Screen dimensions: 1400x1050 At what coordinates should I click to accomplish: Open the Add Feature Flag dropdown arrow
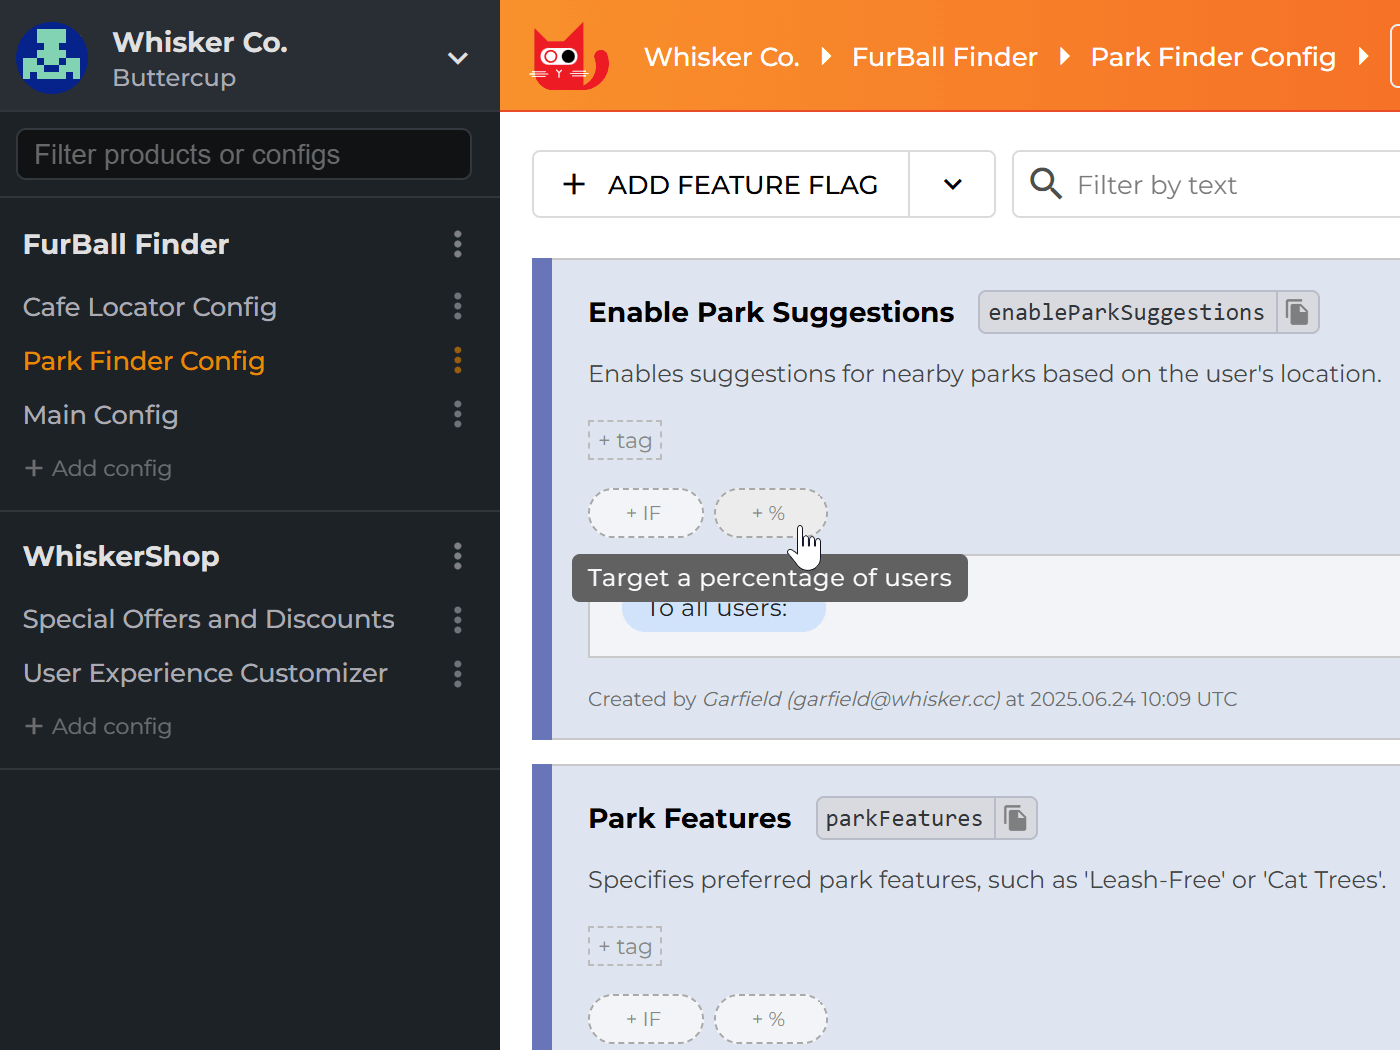click(952, 184)
